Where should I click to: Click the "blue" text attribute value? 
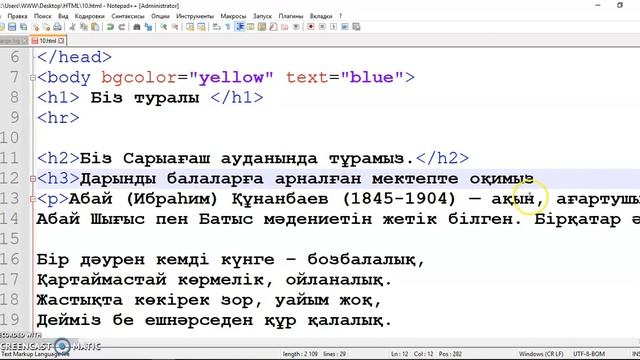coord(372,77)
